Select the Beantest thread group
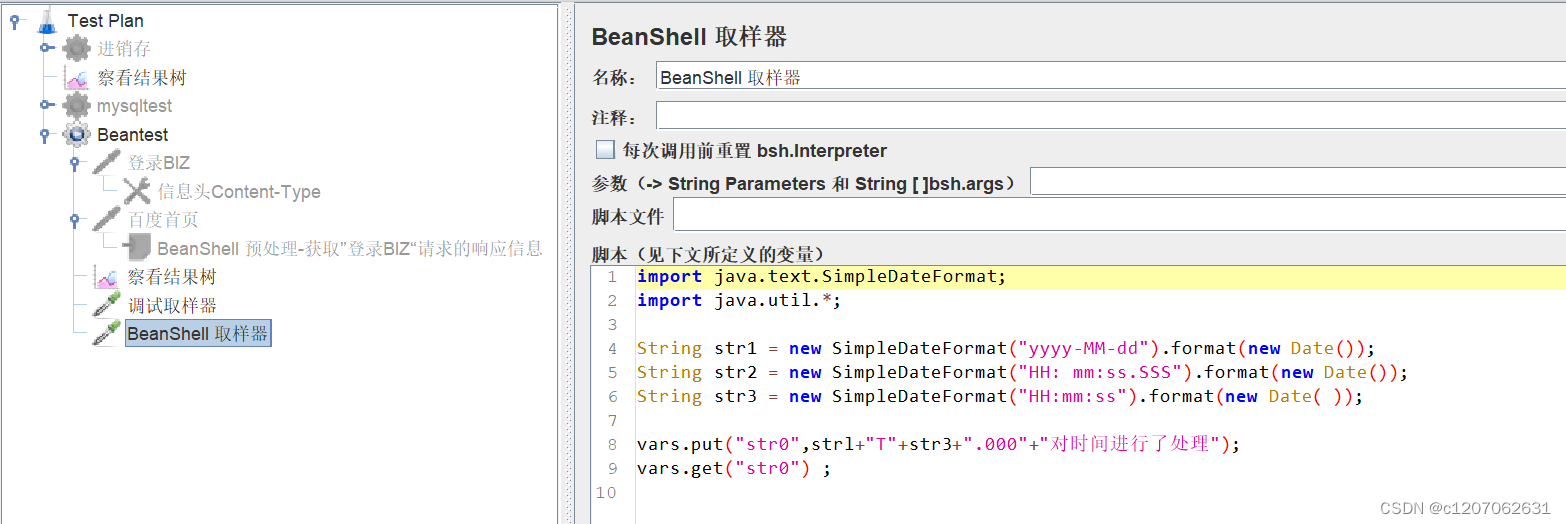 coord(132,134)
